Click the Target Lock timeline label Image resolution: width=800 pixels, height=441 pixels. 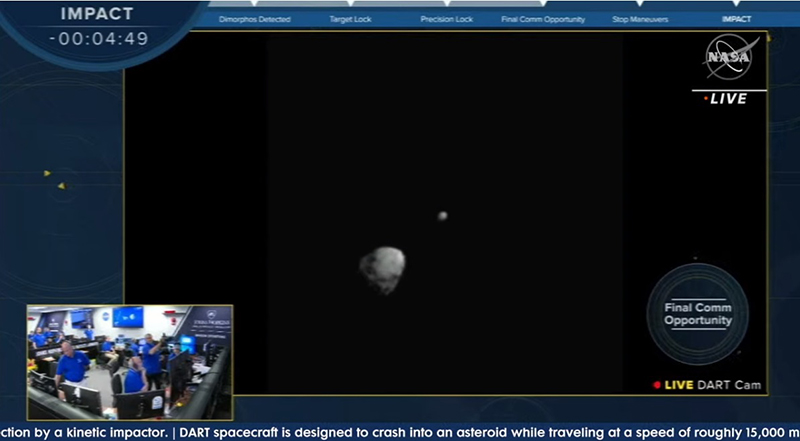(350, 19)
